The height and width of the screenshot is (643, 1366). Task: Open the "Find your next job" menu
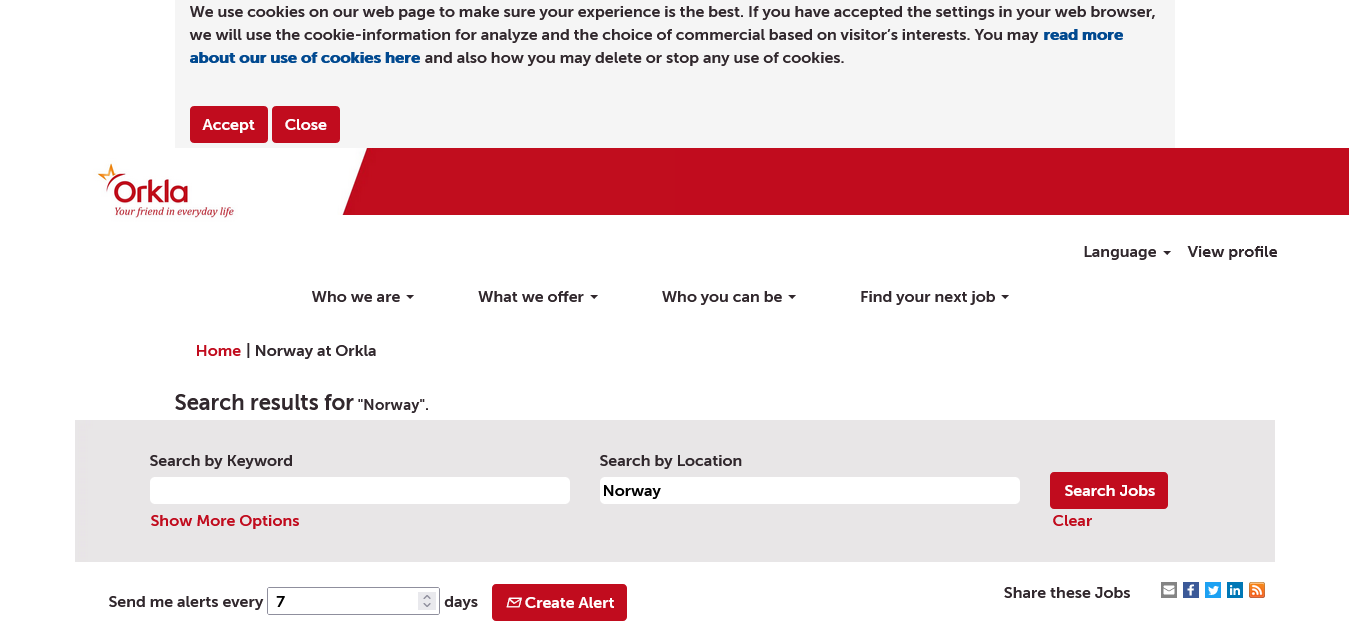[x=934, y=297]
